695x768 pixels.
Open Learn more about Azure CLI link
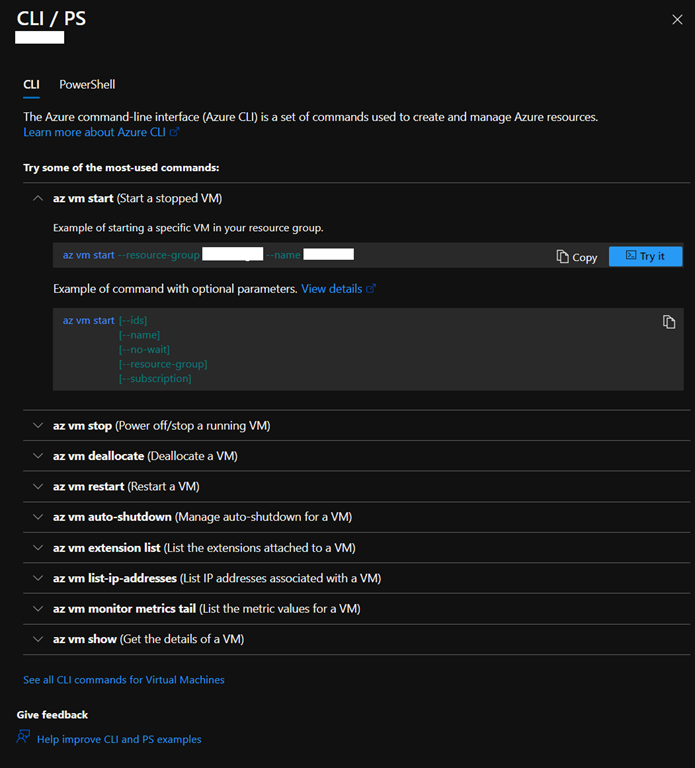95,132
